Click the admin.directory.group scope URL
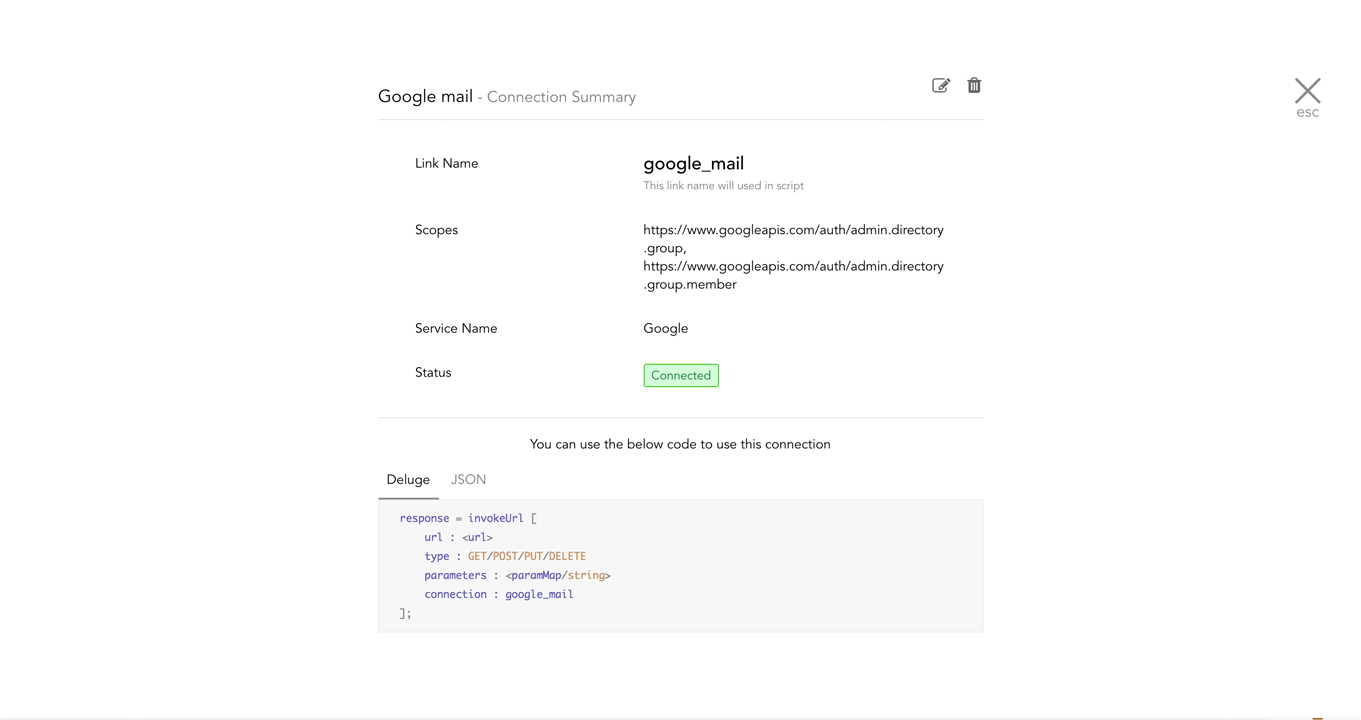 click(793, 239)
